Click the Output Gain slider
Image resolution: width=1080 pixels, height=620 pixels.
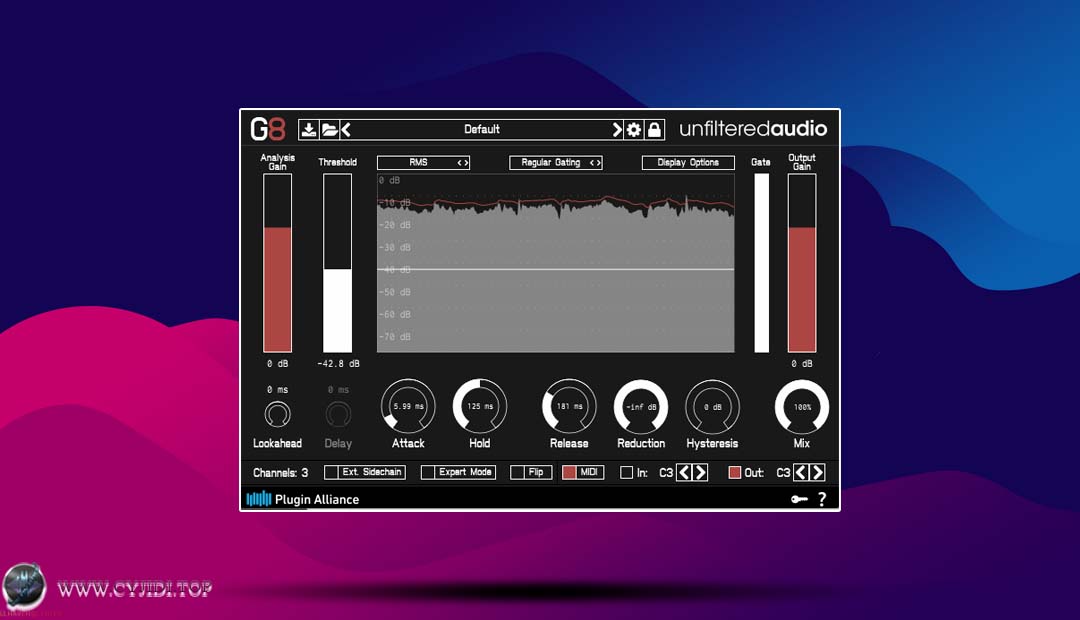point(802,263)
